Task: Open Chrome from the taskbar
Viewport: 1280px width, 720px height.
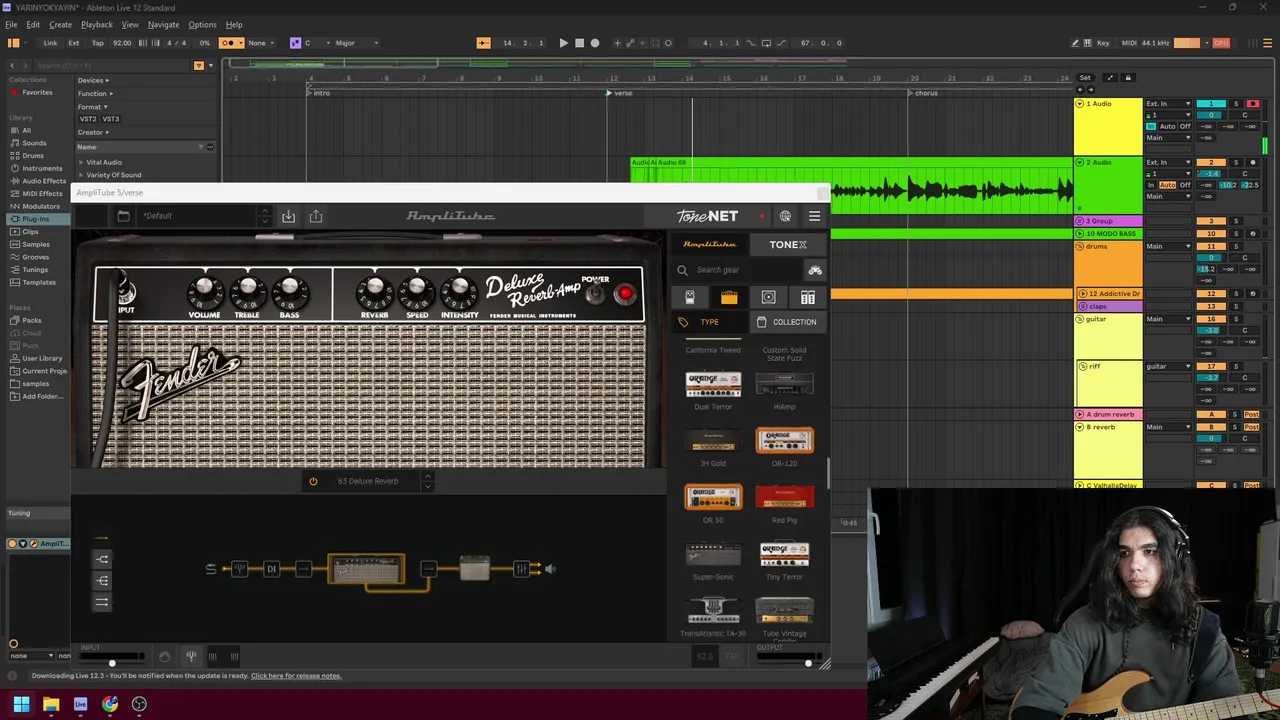Action: (110, 704)
